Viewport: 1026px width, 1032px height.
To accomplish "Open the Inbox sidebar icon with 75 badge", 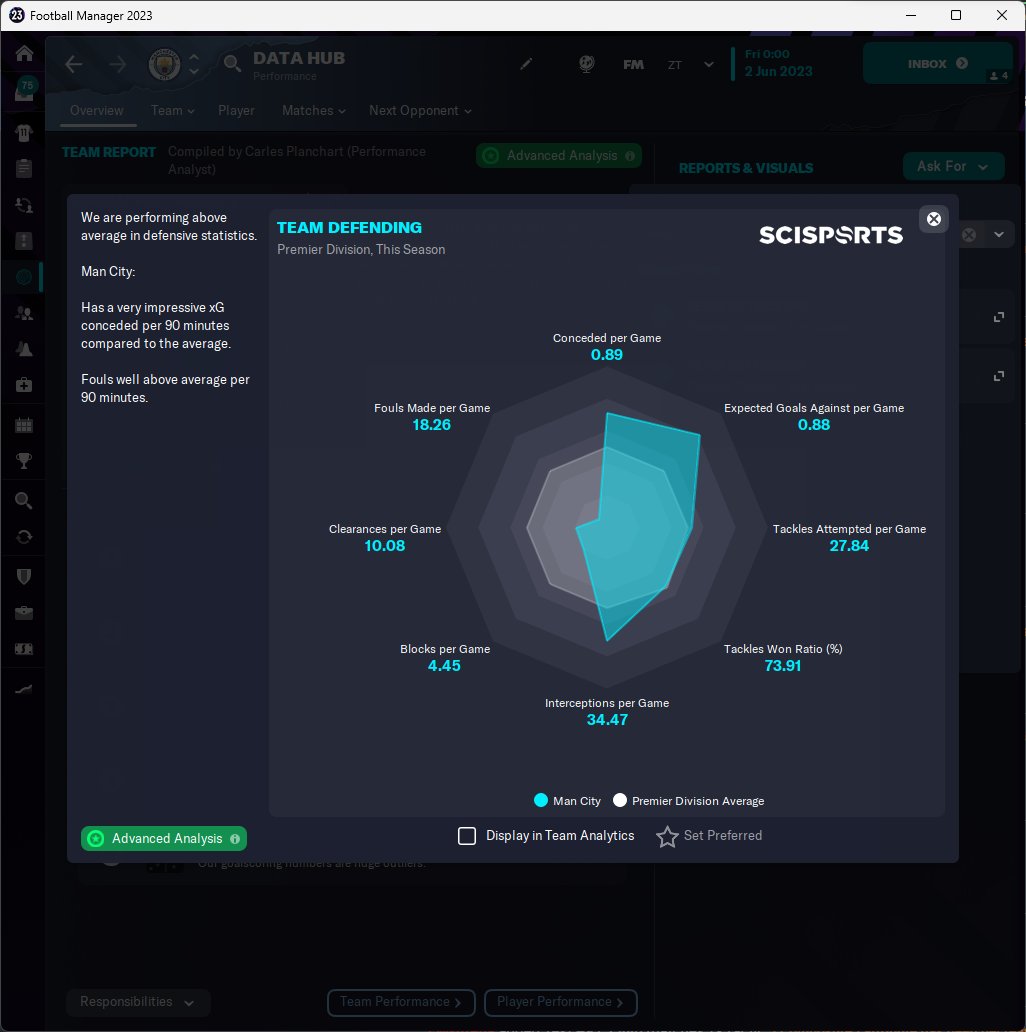I will tap(24, 91).
